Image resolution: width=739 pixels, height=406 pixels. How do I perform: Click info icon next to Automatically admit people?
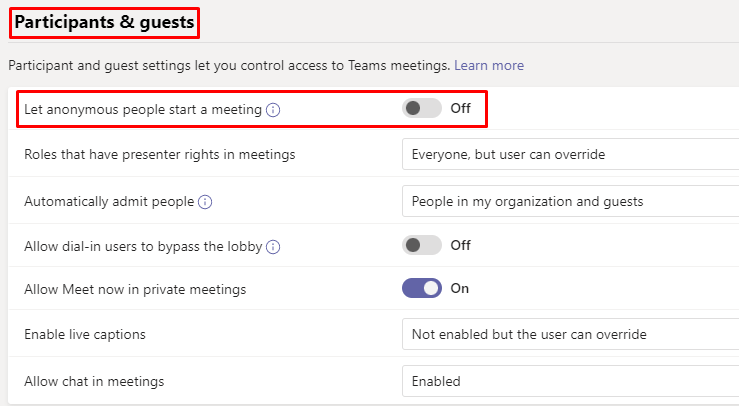(x=205, y=201)
